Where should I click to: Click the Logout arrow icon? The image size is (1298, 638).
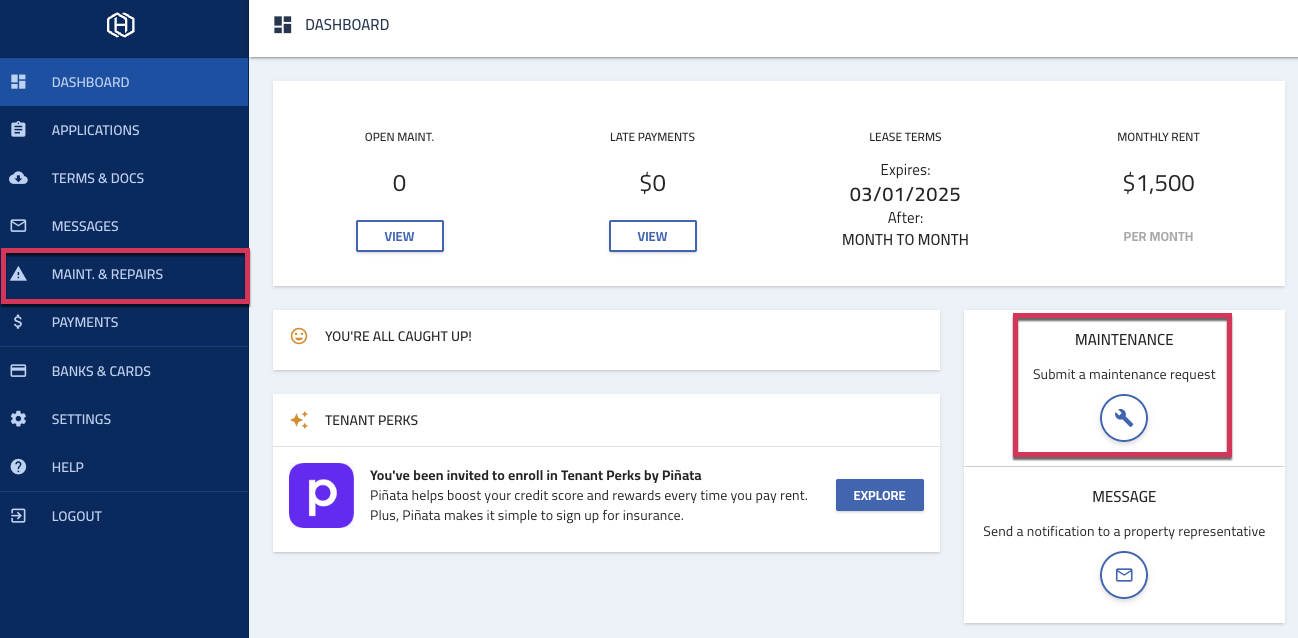coord(18,516)
